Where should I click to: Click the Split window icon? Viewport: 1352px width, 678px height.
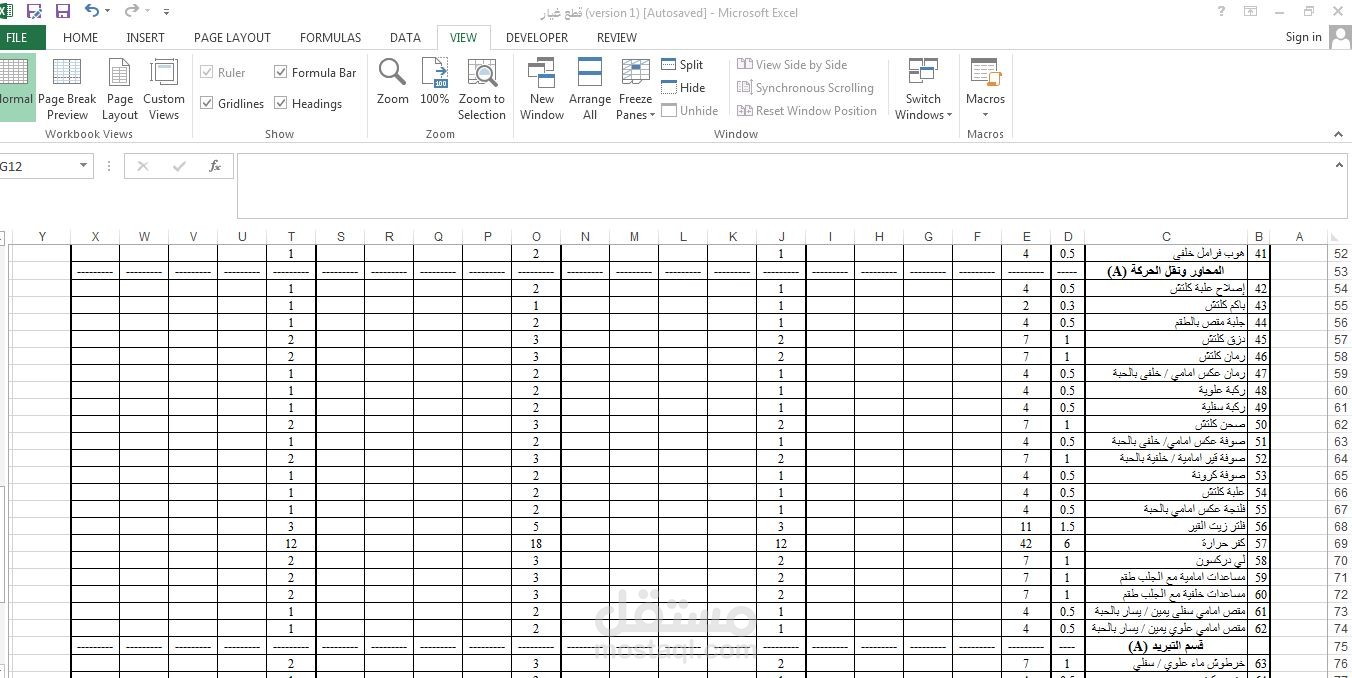[669, 65]
